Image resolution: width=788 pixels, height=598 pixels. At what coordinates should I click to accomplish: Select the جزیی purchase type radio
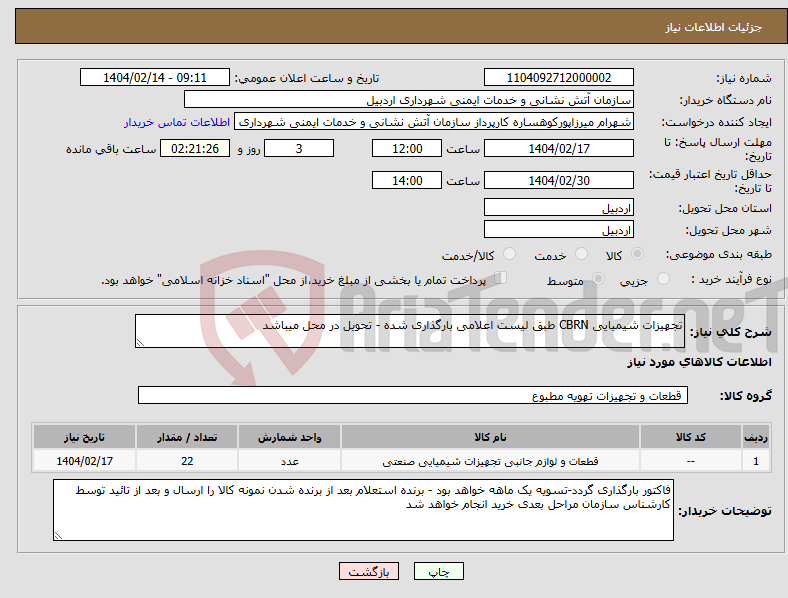point(663,278)
